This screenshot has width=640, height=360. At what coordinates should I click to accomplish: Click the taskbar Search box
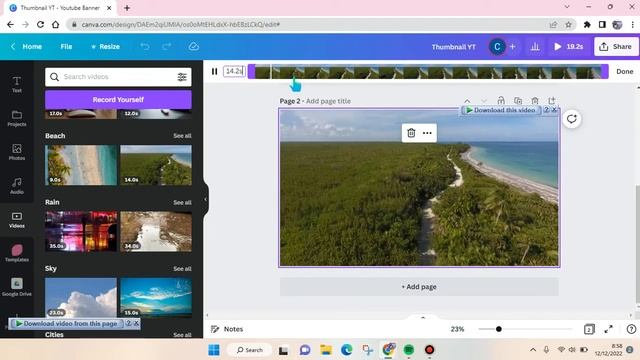click(250, 350)
